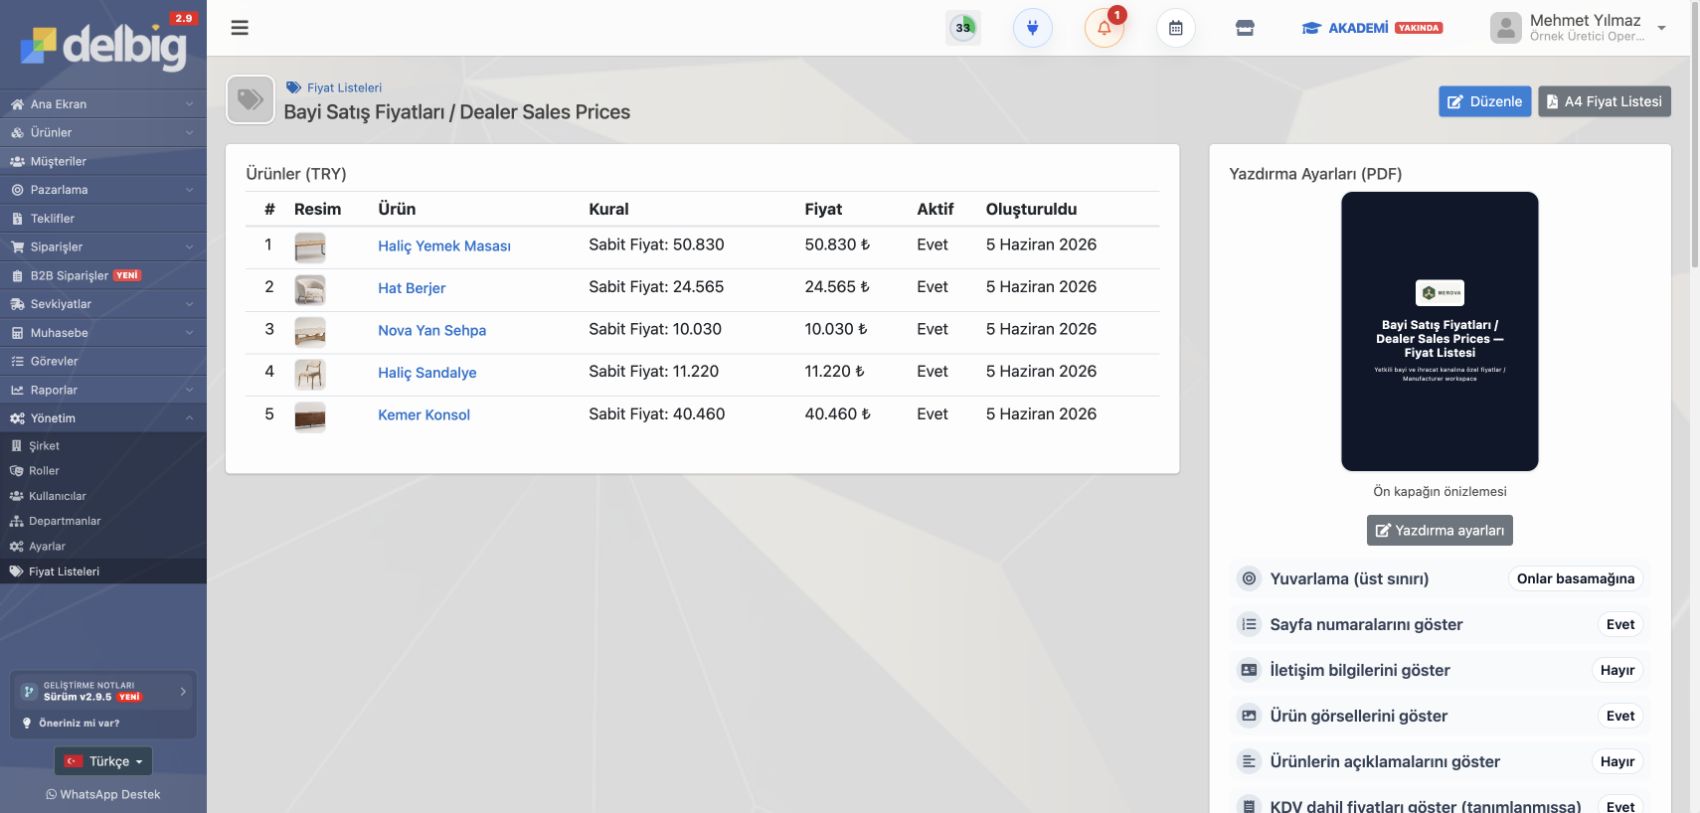Expand the Pazarlama sidebar section
The width and height of the screenshot is (1700, 813).
tap(103, 189)
